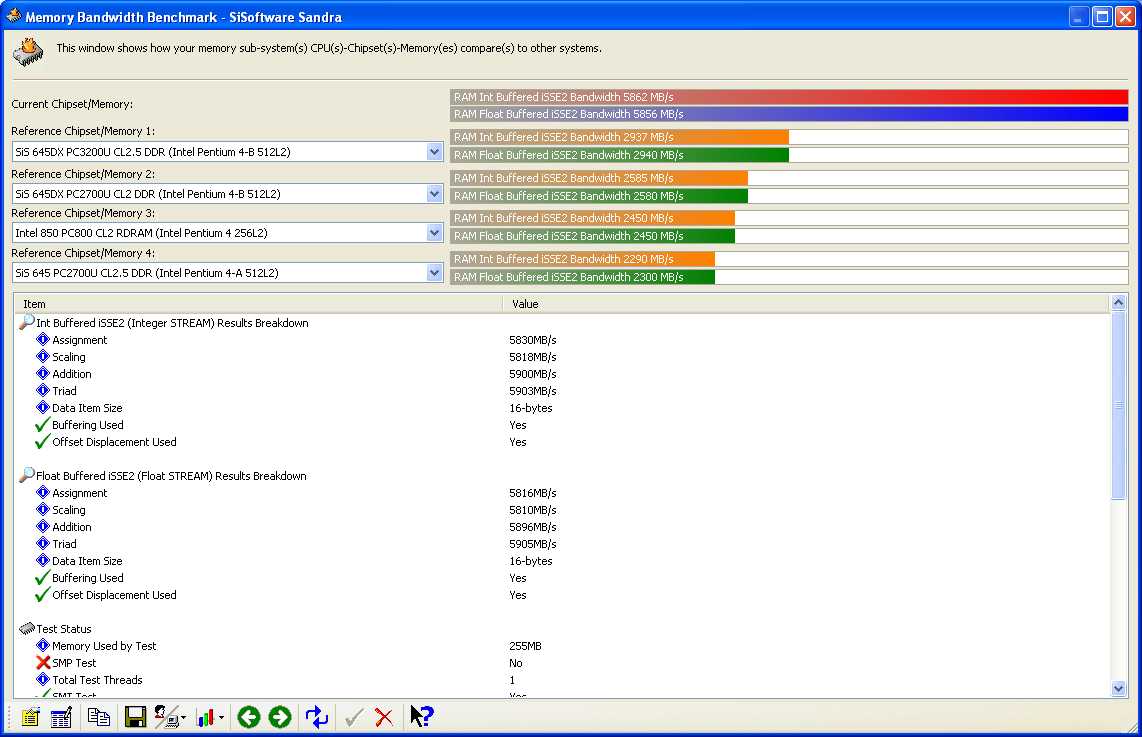Click the 255MB value

pyautogui.click(x=525, y=646)
